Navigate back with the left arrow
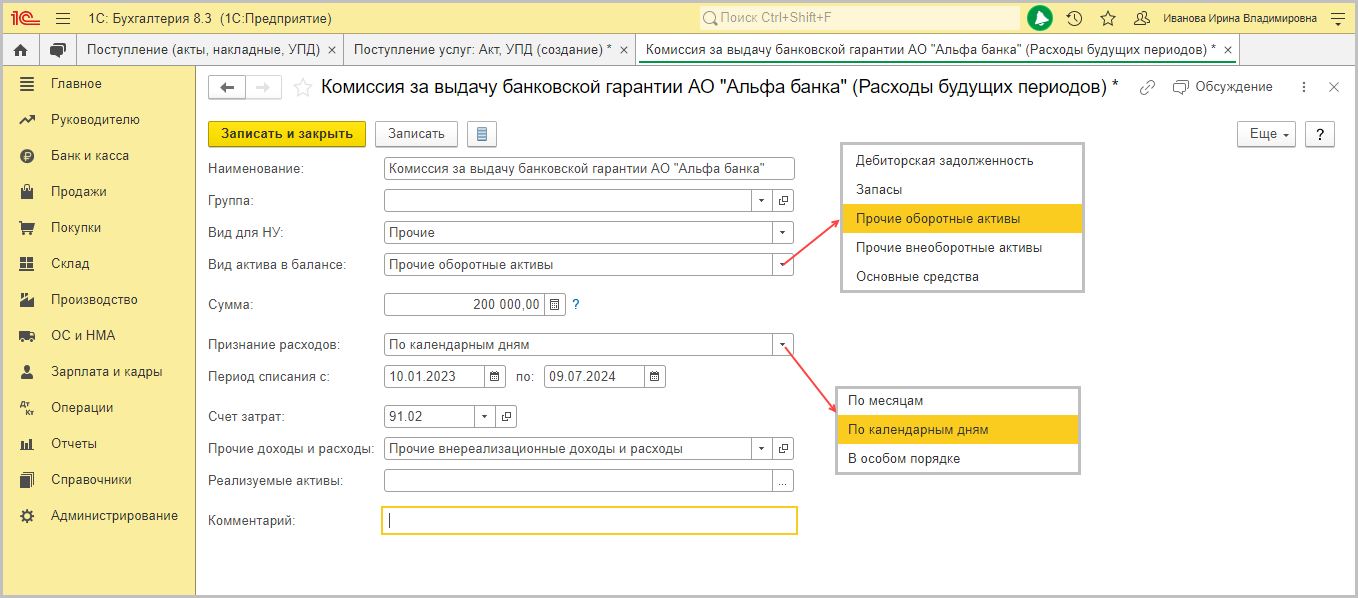 coord(226,88)
